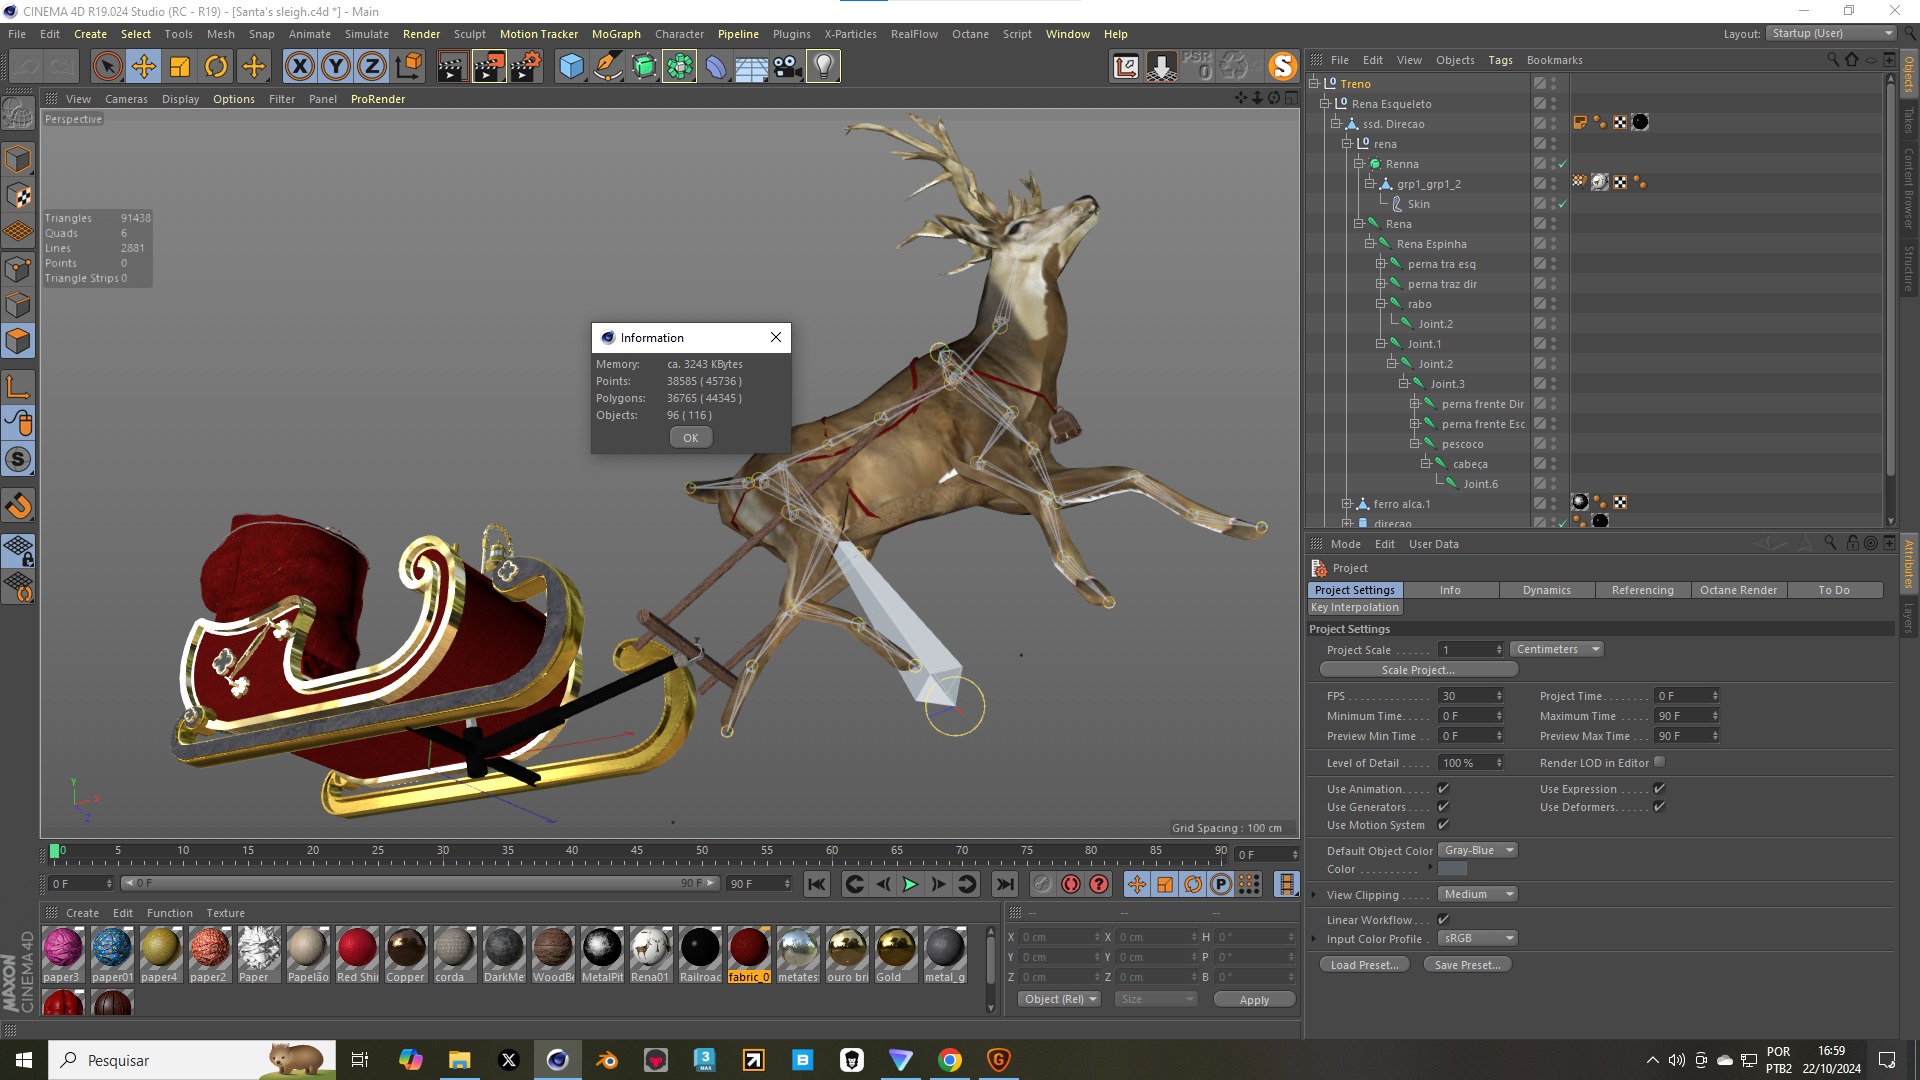Image resolution: width=1920 pixels, height=1080 pixels.
Task: Open the Simulate menu
Action: tap(367, 34)
